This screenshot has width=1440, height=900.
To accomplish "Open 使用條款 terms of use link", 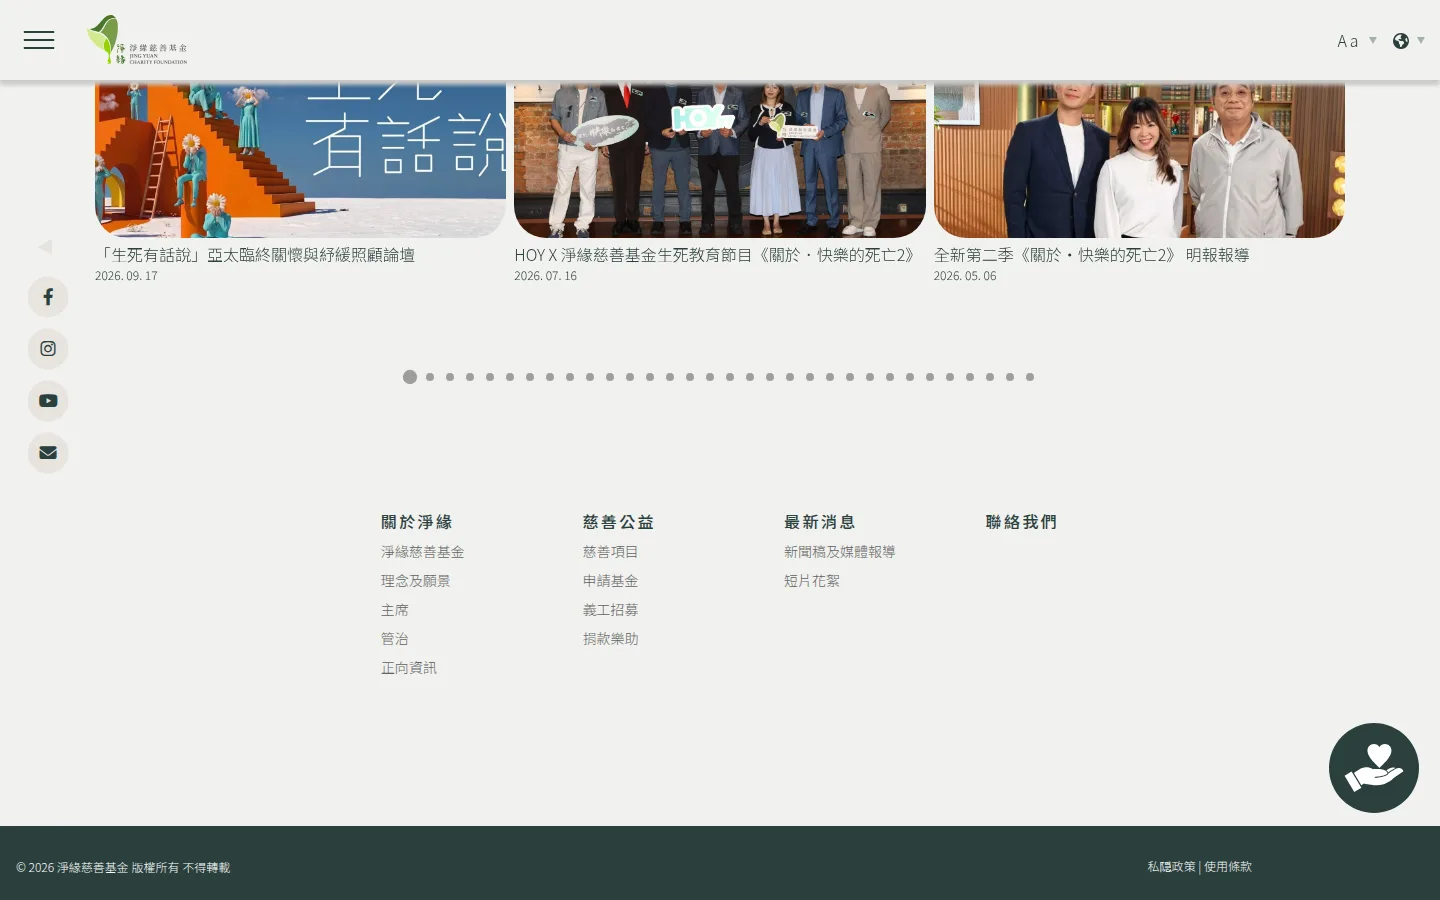I will tap(1228, 867).
